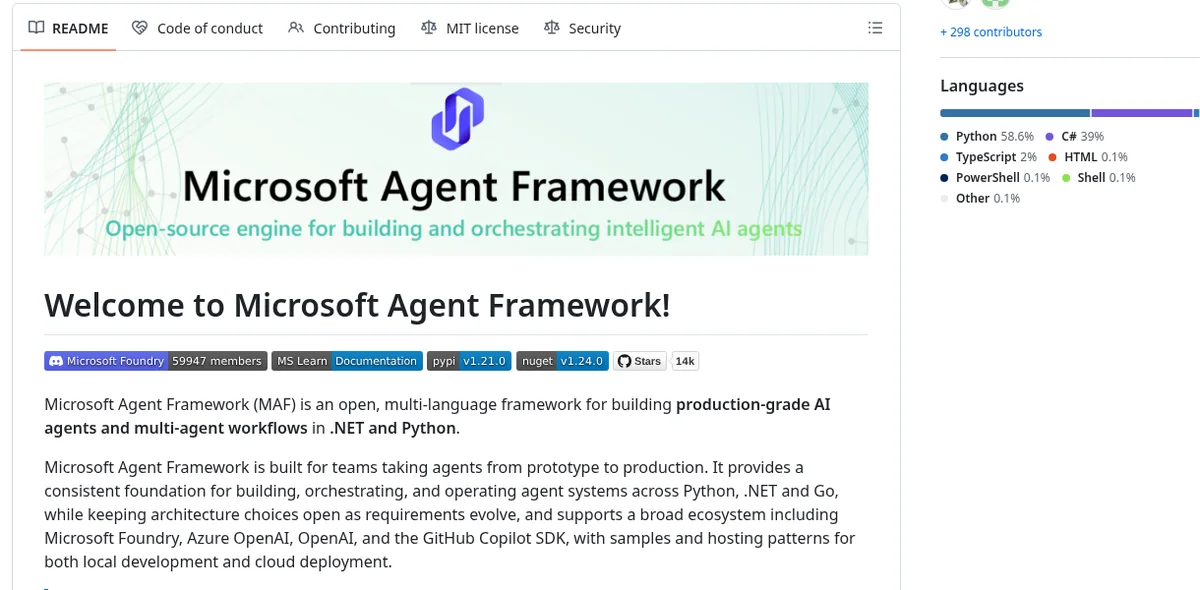Select PowerShell 0.1% language link
The height and width of the screenshot is (590, 1200).
[995, 178]
